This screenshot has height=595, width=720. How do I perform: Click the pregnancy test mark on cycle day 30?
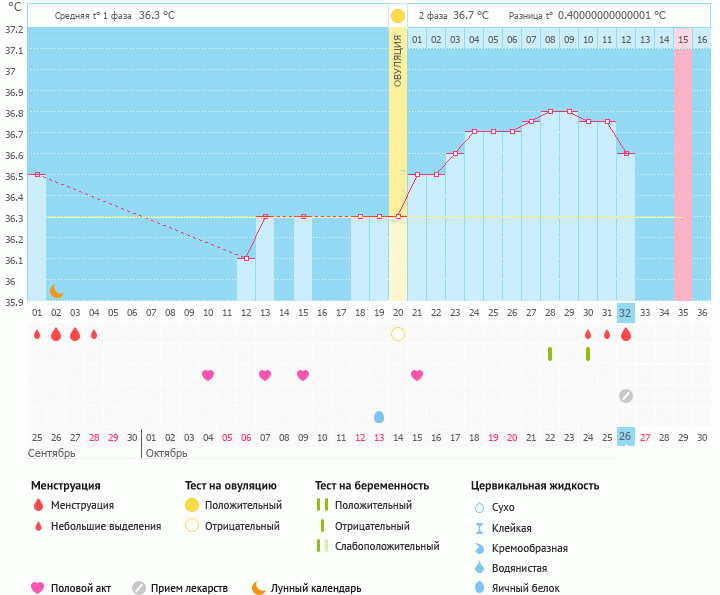[588, 354]
